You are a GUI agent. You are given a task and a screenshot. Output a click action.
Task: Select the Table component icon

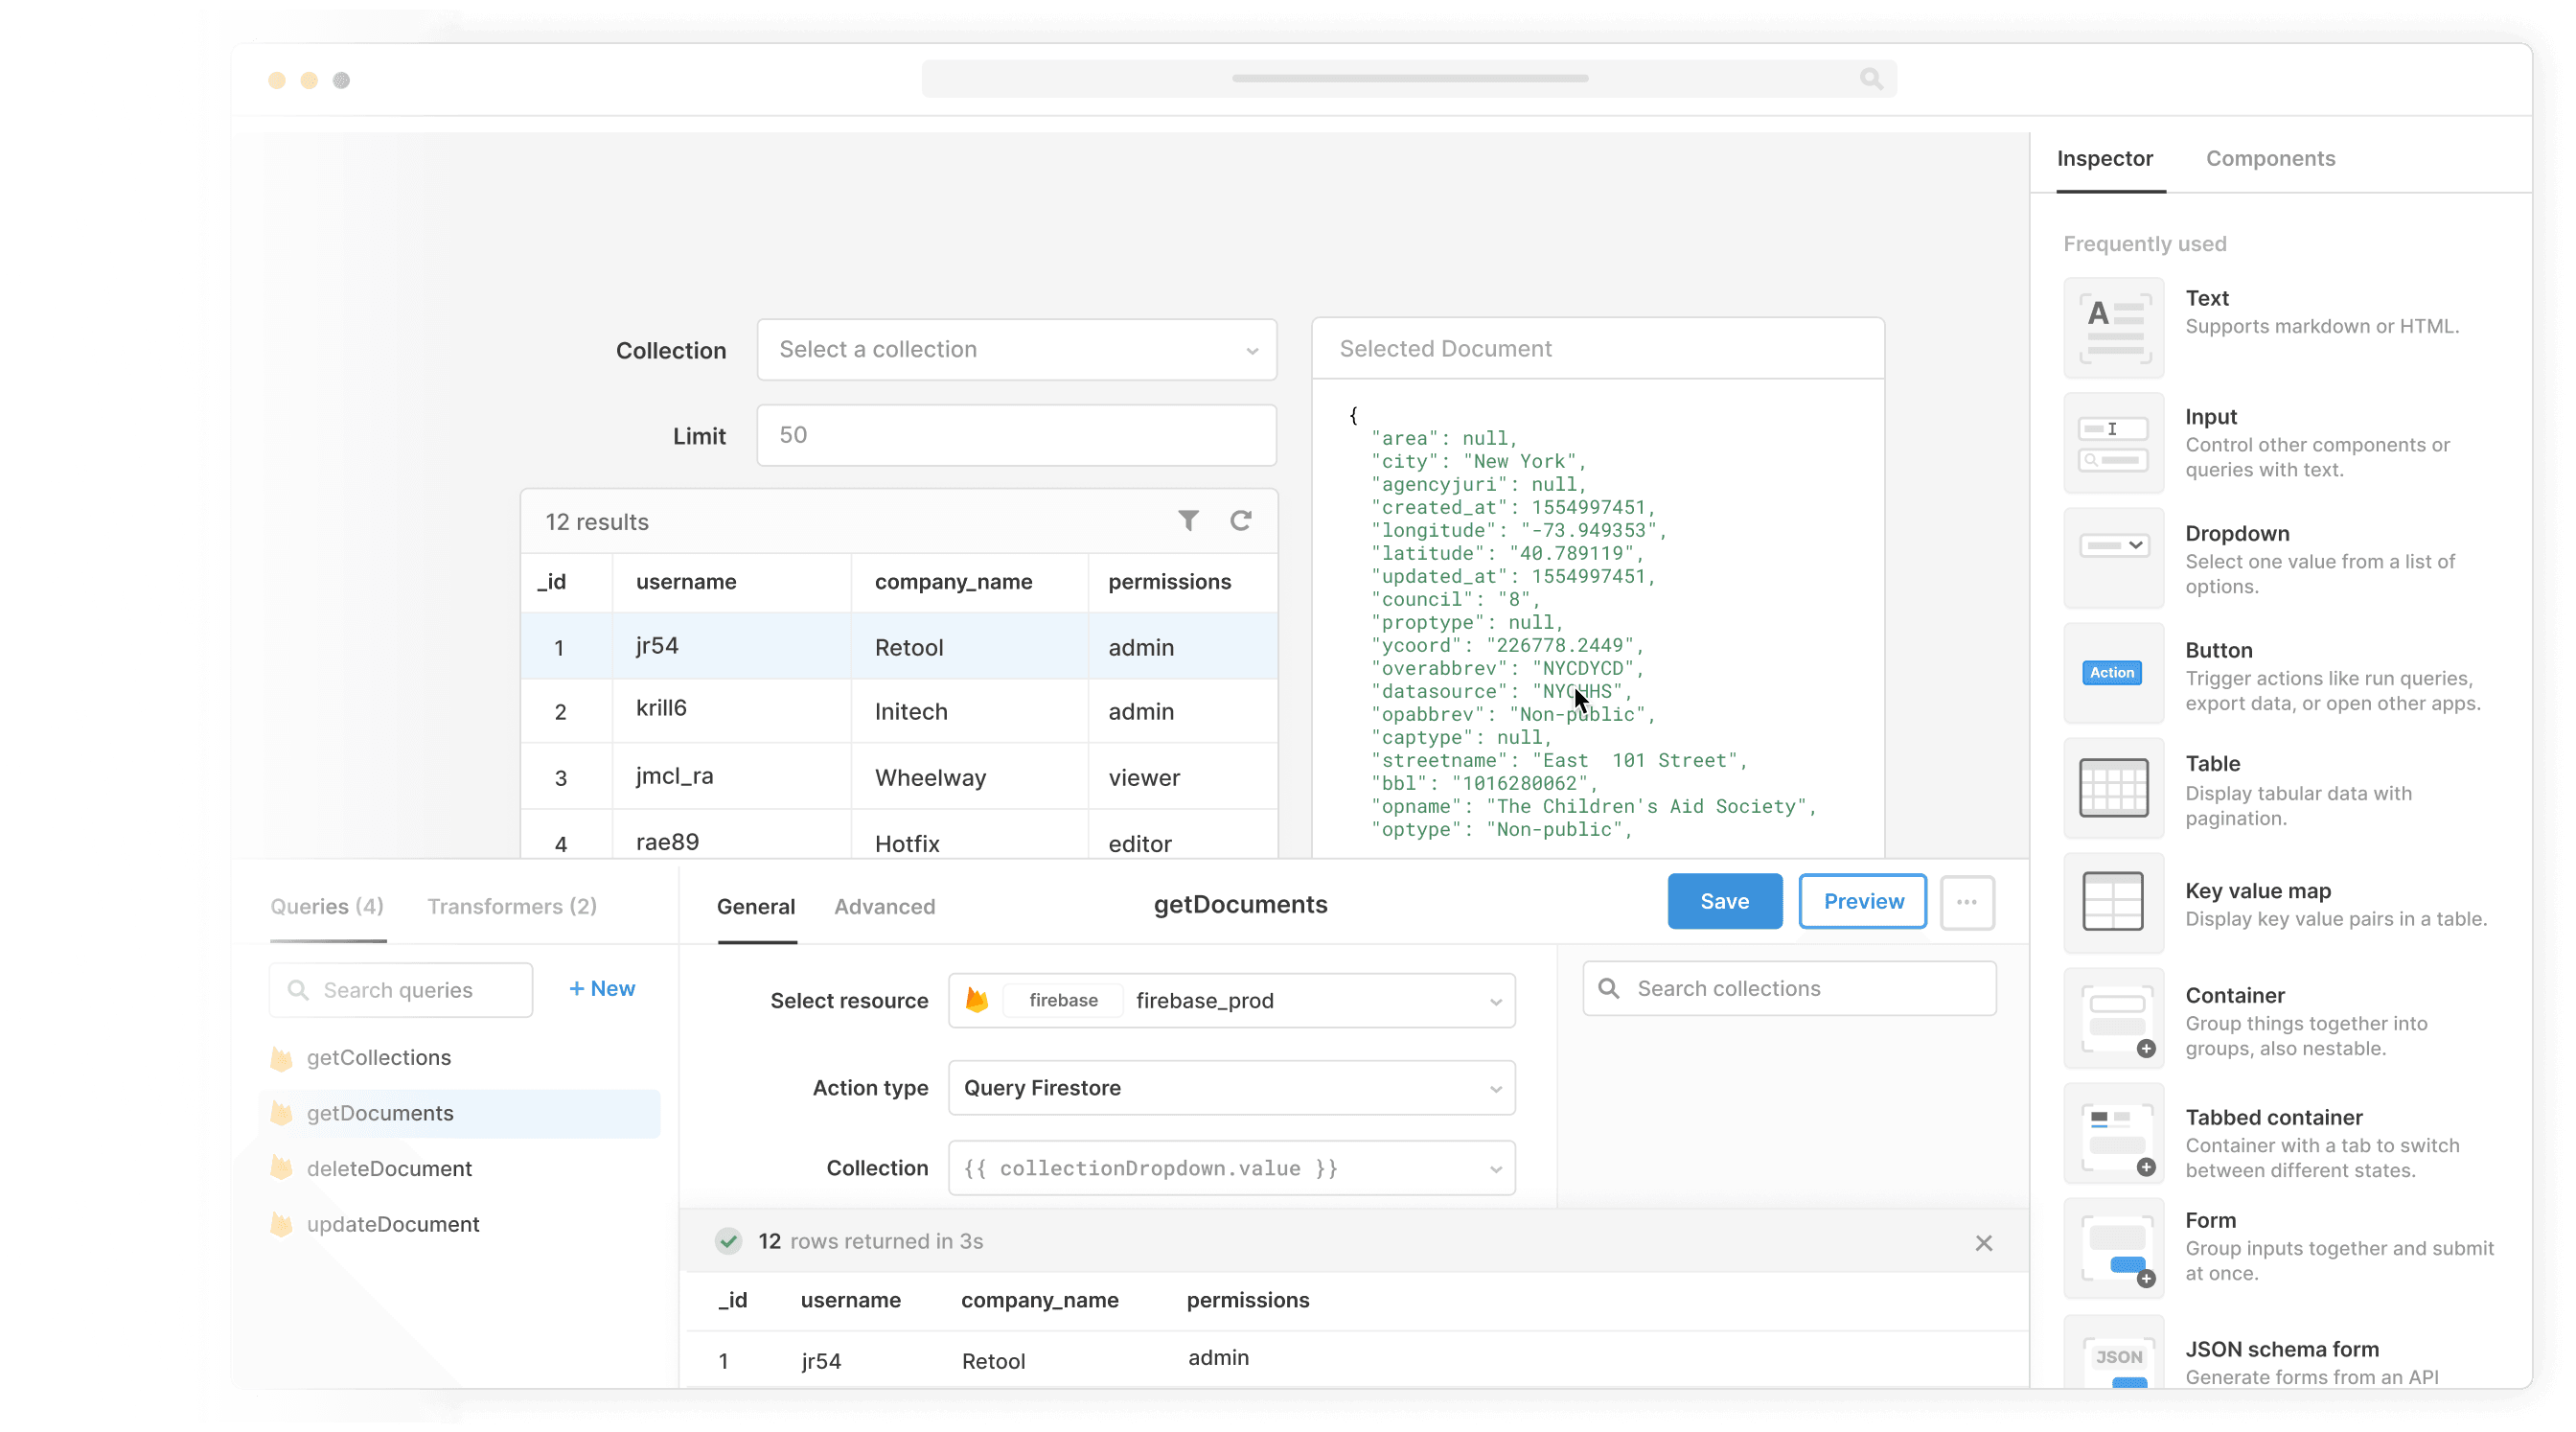pos(2113,788)
